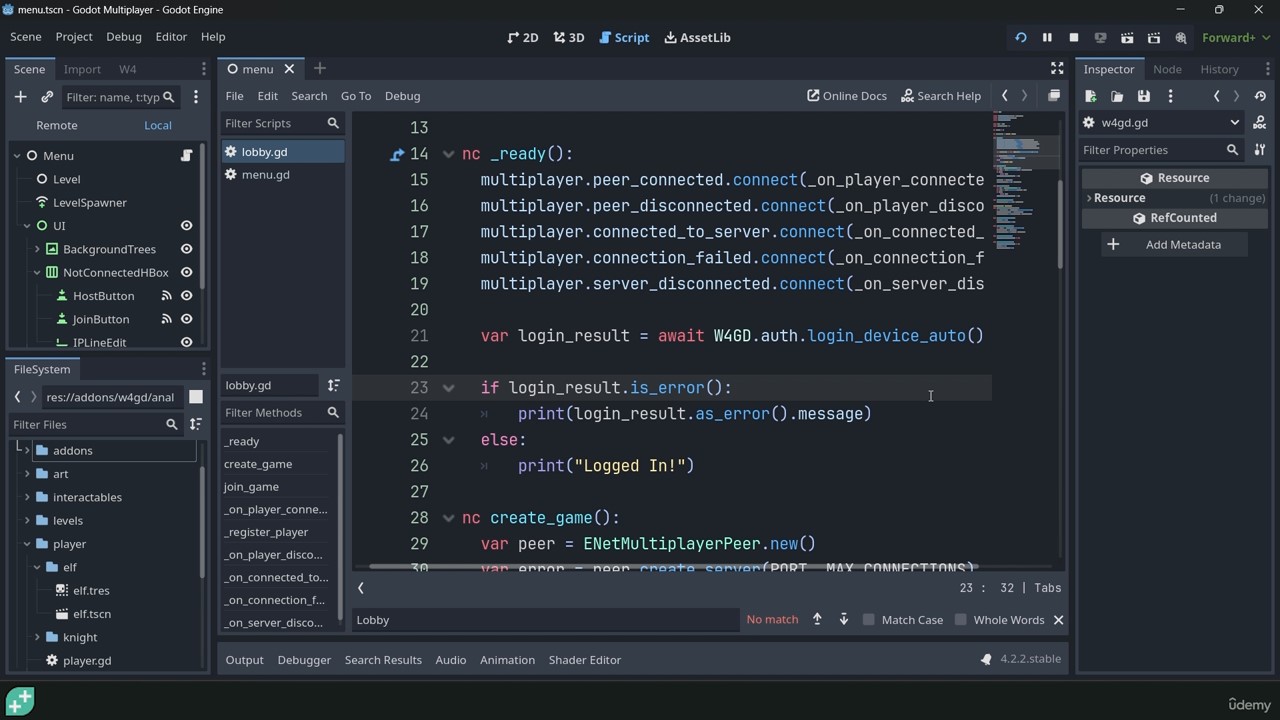
Task: Open the Debugger bottom panel
Action: point(304,660)
